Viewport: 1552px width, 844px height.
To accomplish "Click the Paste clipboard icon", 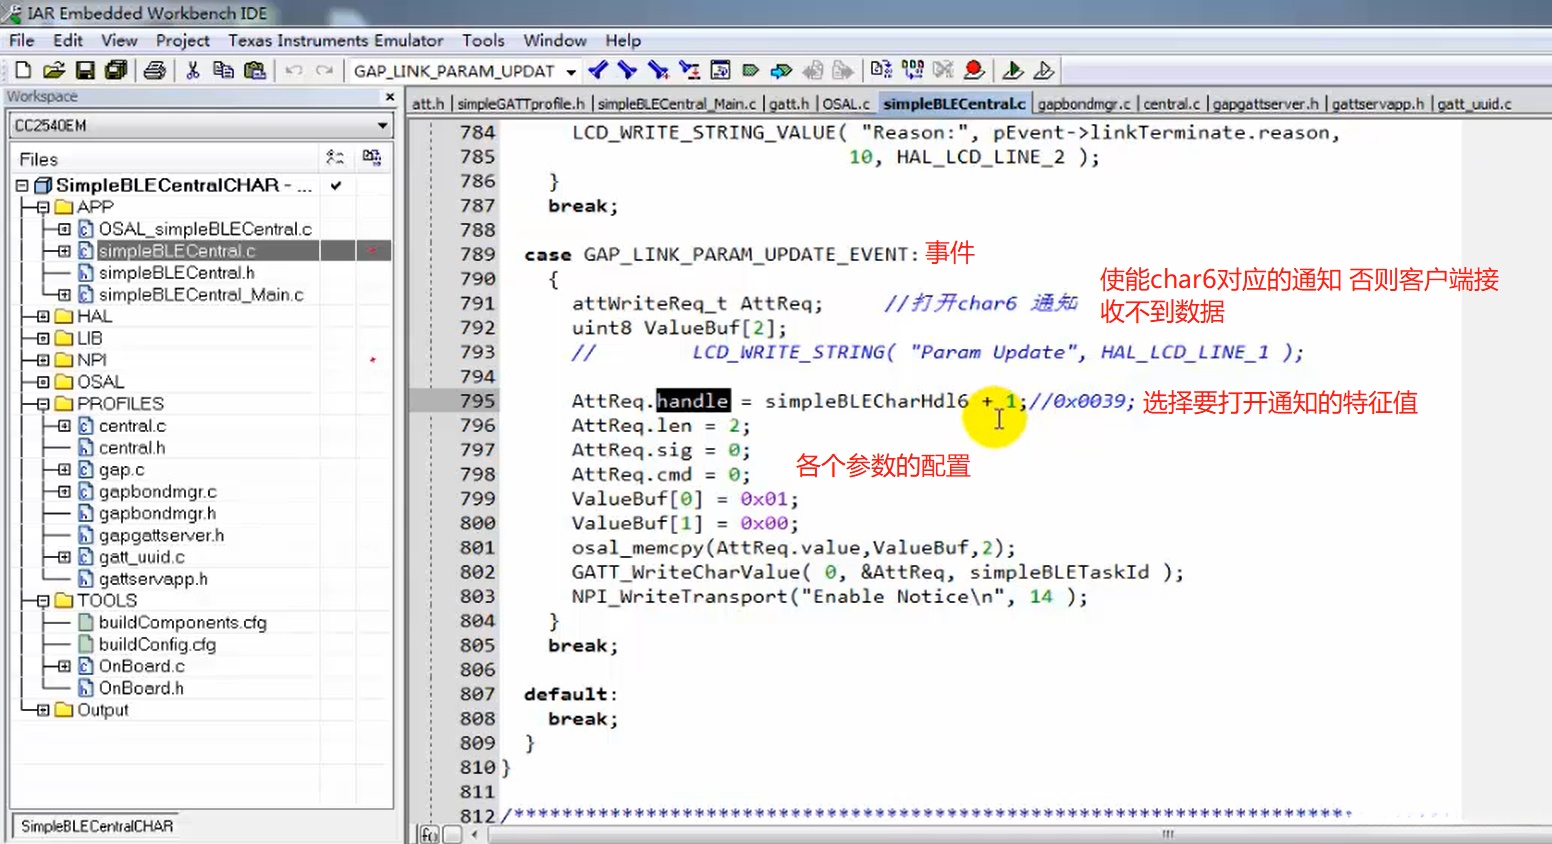I will tap(256, 70).
